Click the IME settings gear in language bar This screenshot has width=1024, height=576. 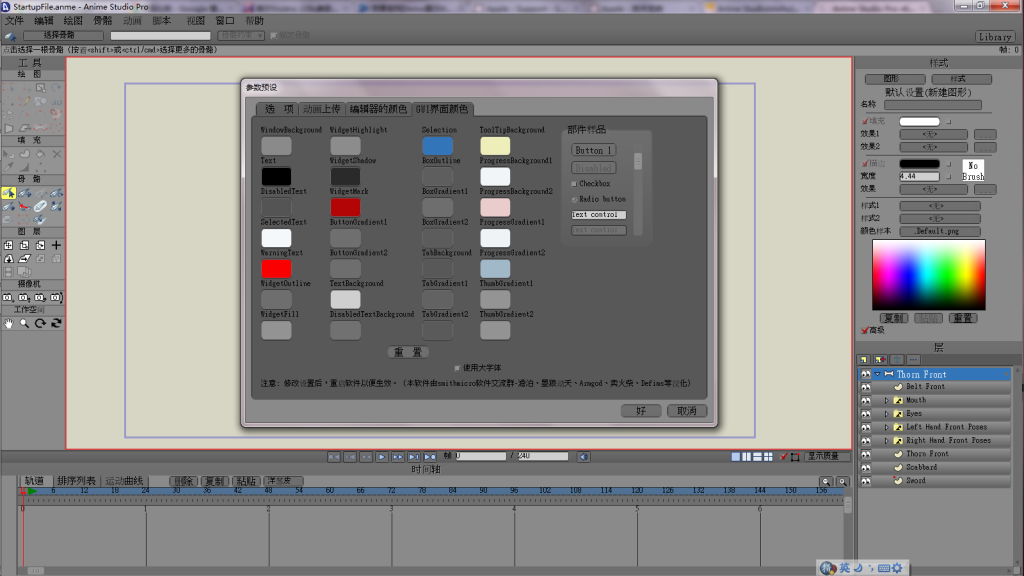[897, 568]
